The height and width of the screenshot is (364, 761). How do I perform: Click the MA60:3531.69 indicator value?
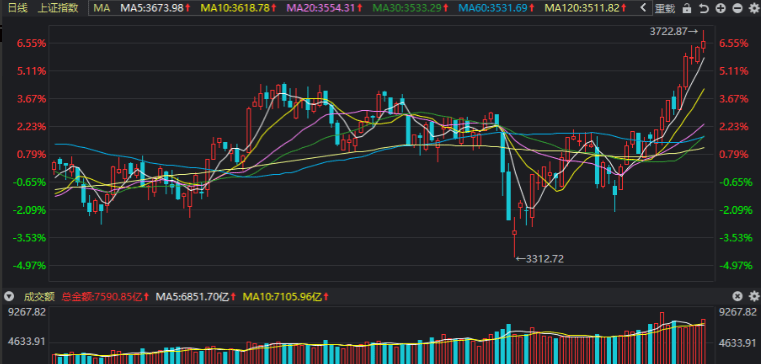tap(493, 8)
